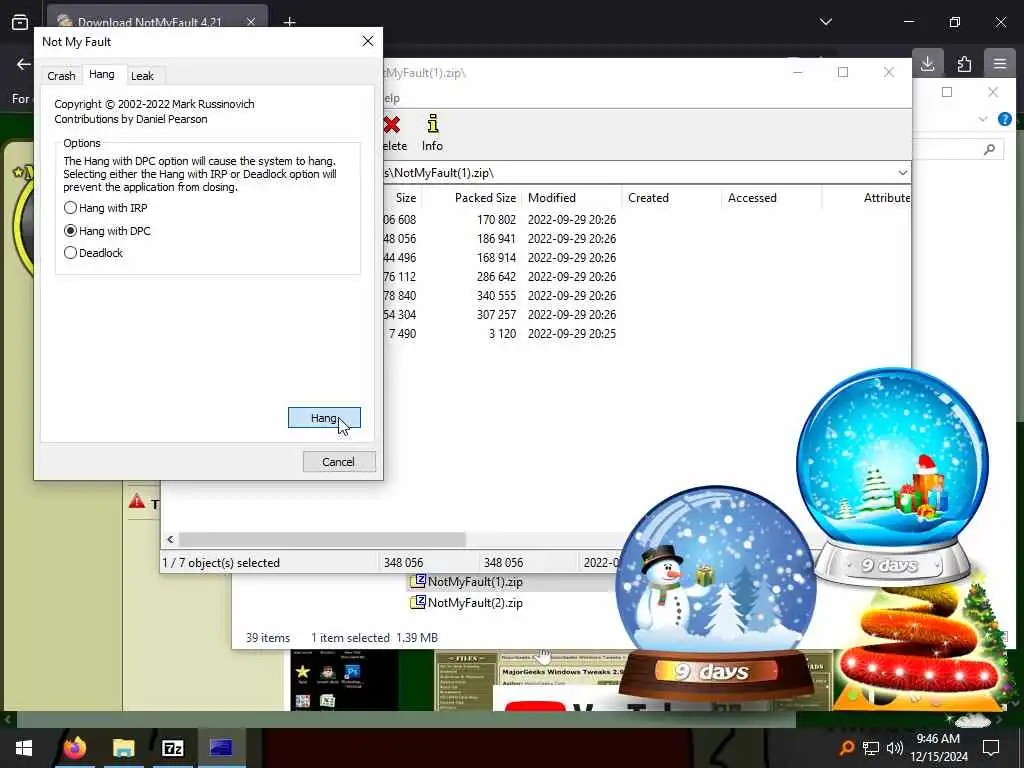Image resolution: width=1024 pixels, height=768 pixels.
Task: Switch to the Hang tab
Action: [x=101, y=74]
